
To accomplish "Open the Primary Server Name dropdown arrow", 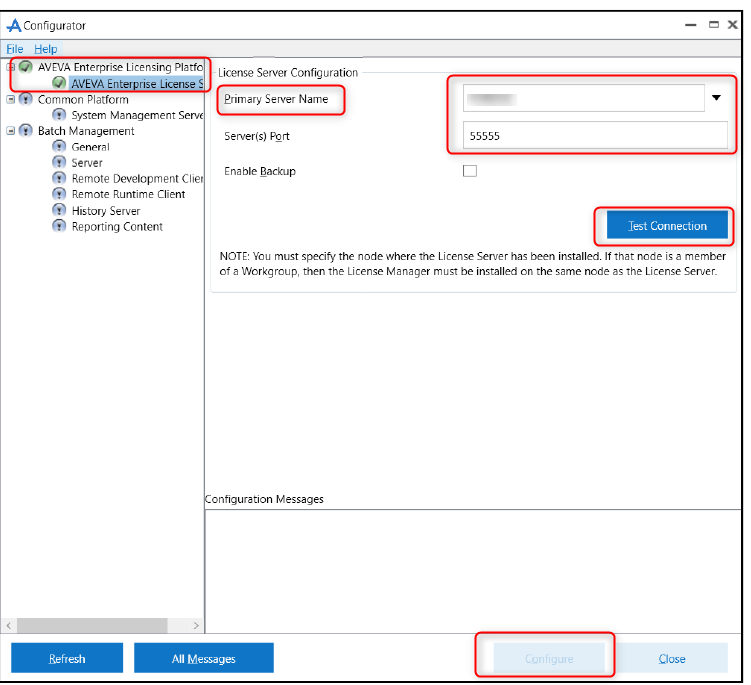I will (x=716, y=98).
